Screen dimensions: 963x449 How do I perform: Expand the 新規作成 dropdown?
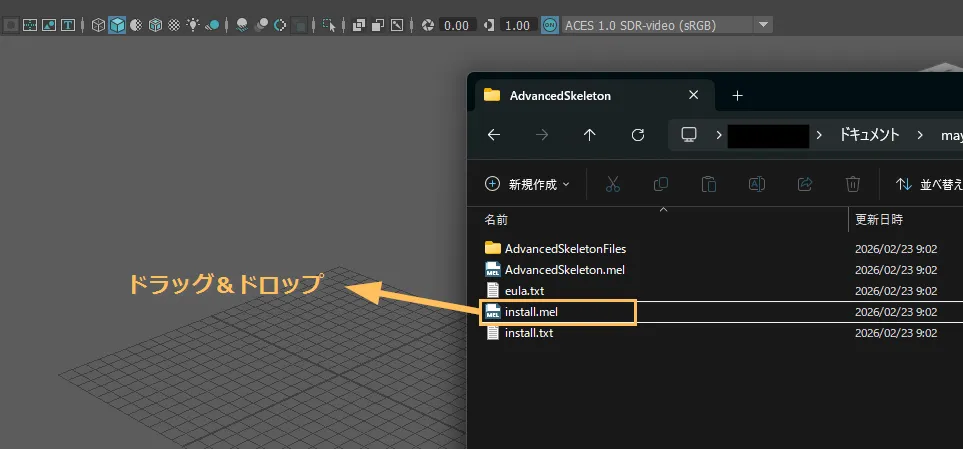527,184
